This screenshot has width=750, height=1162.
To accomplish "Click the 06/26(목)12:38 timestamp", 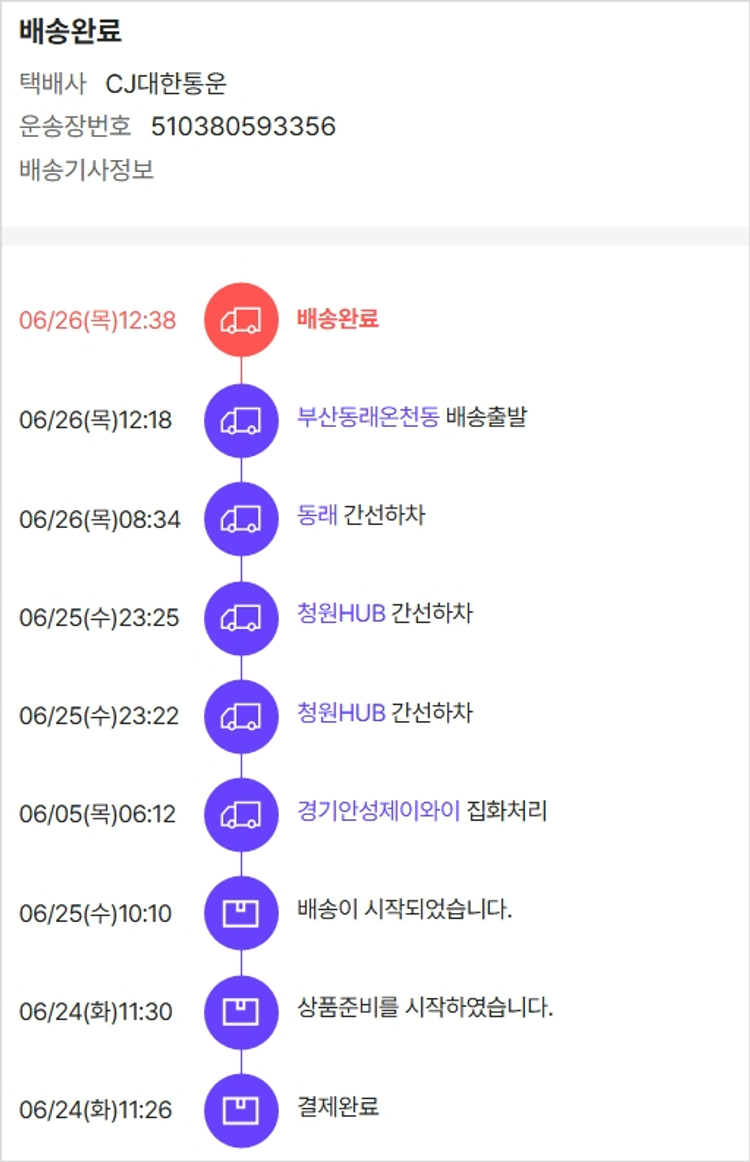I will pyautogui.click(x=97, y=321).
